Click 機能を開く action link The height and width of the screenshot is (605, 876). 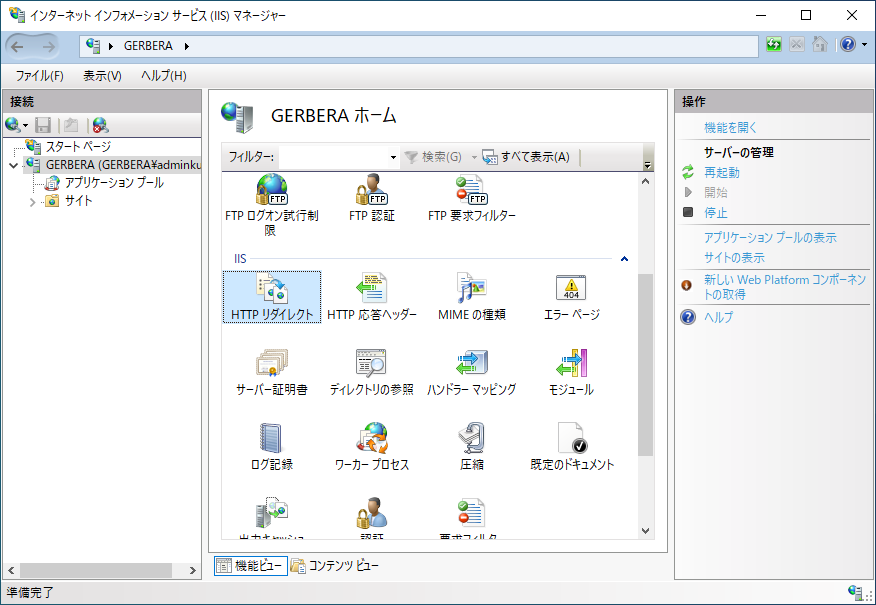[731, 127]
